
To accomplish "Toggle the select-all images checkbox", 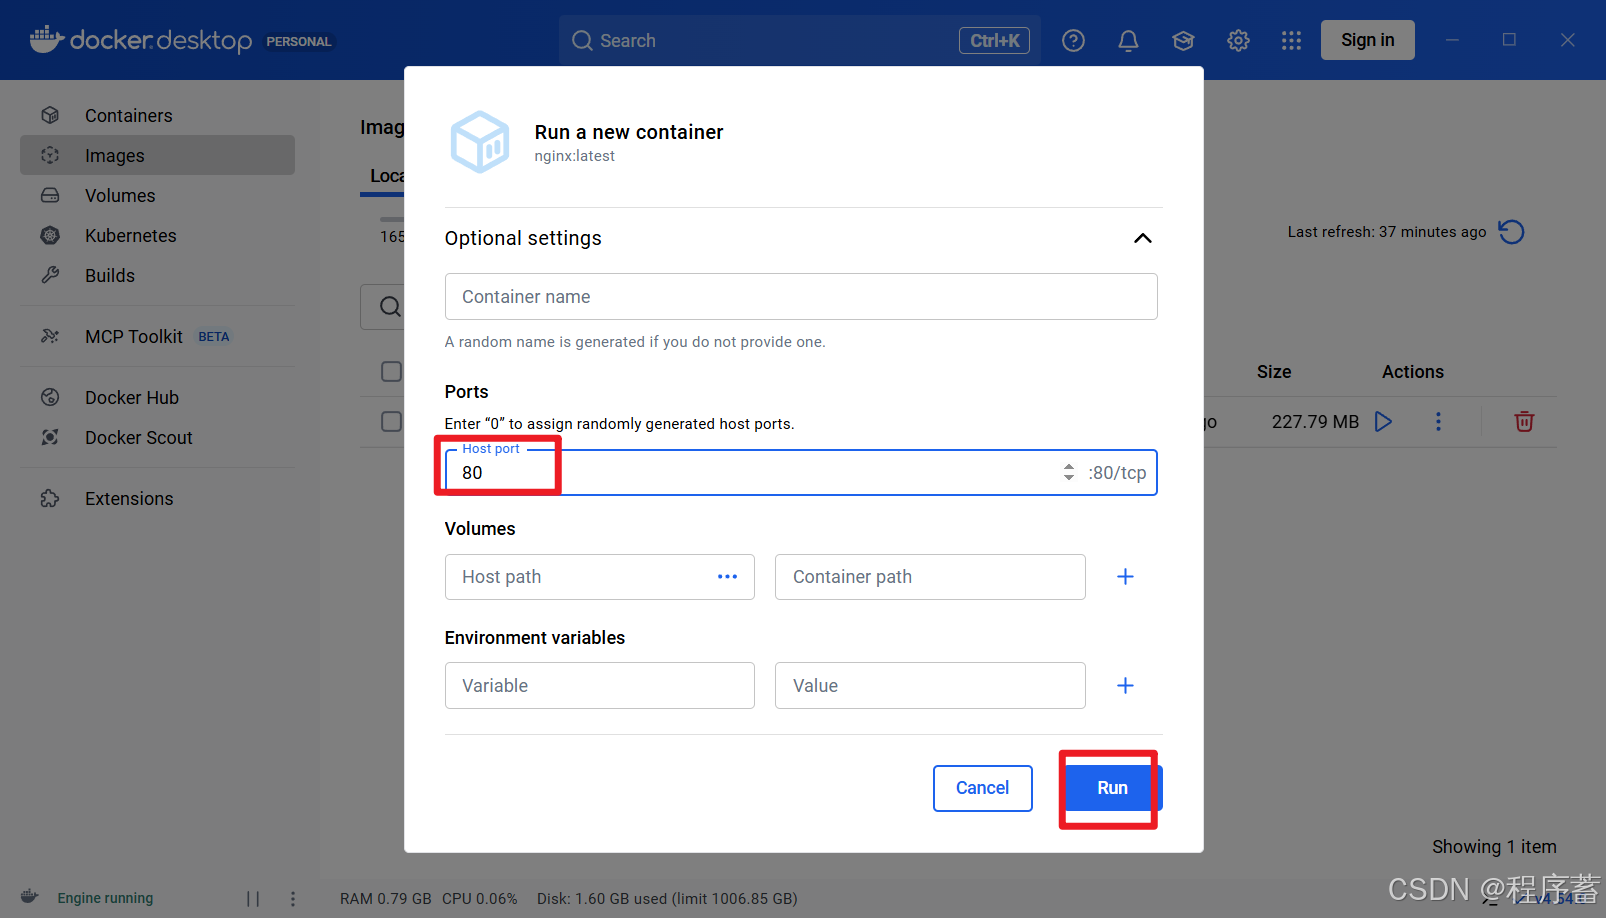I will [391, 371].
